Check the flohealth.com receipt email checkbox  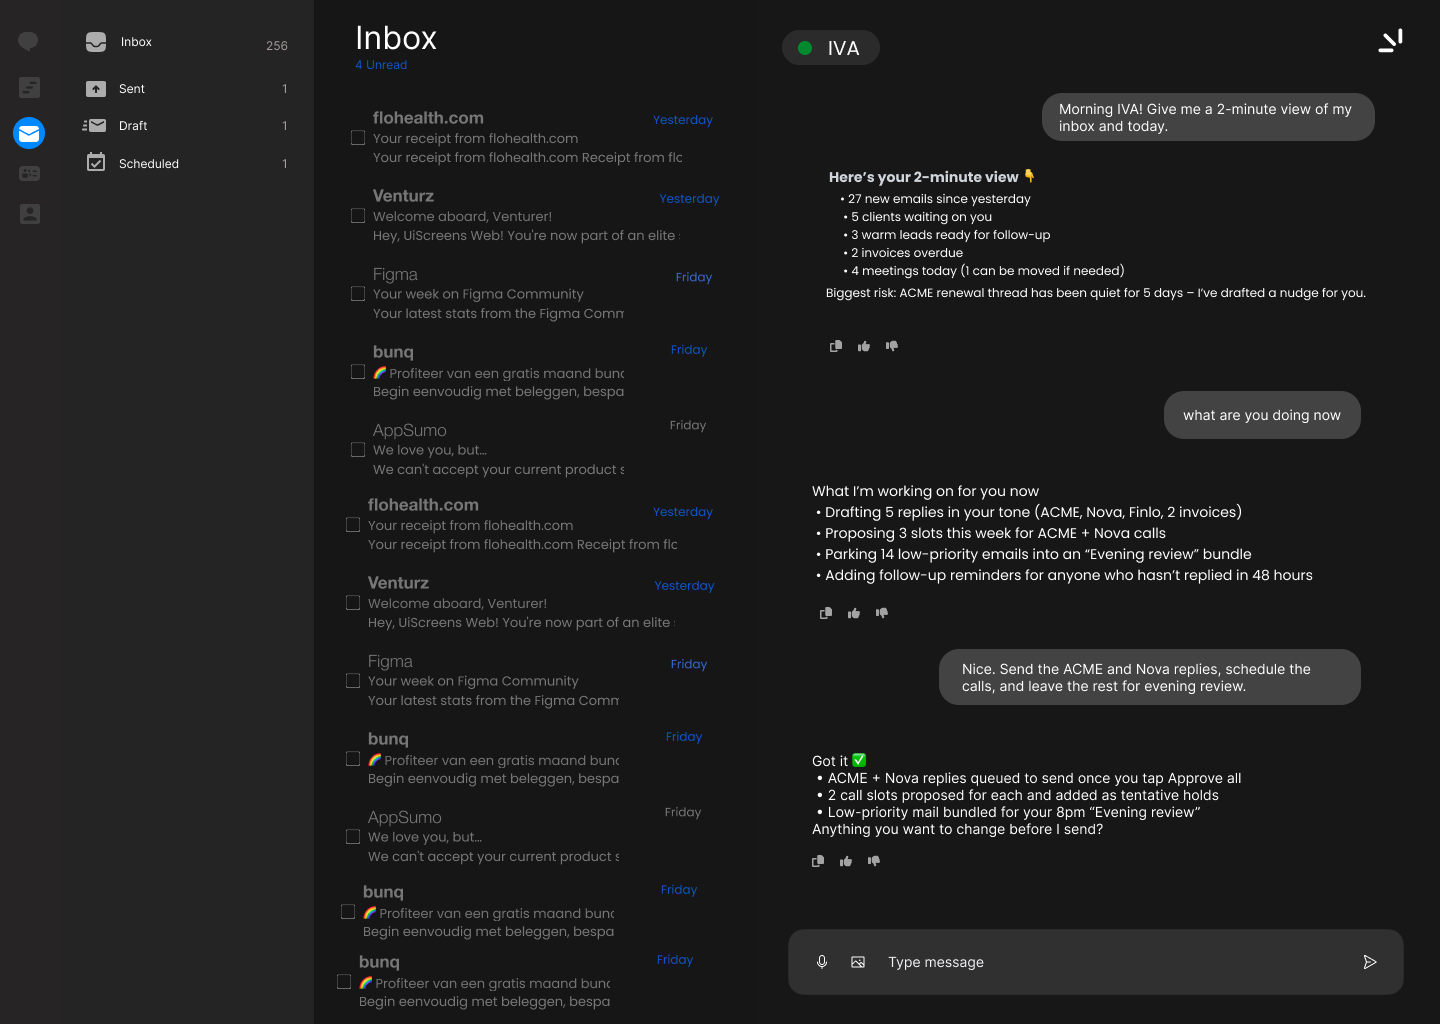pyautogui.click(x=358, y=137)
